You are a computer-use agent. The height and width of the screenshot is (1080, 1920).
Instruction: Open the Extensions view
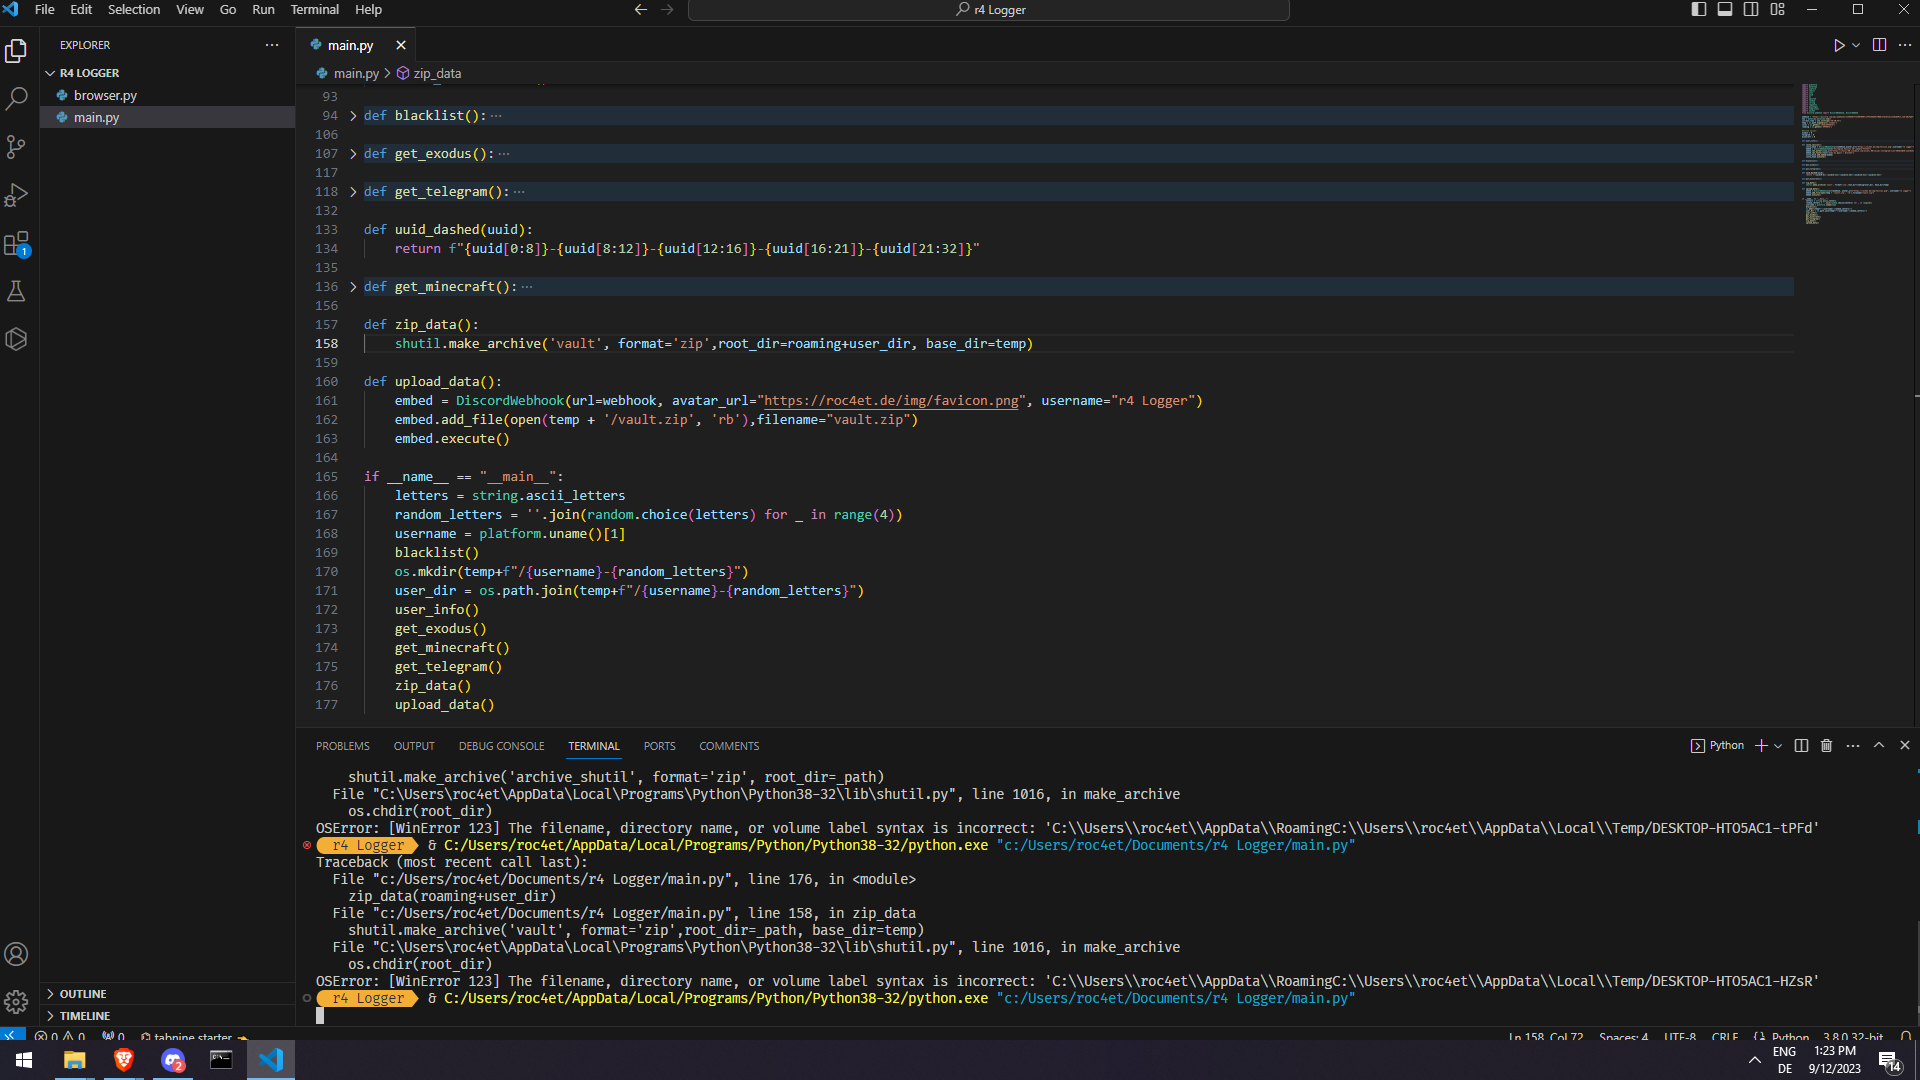pos(16,243)
